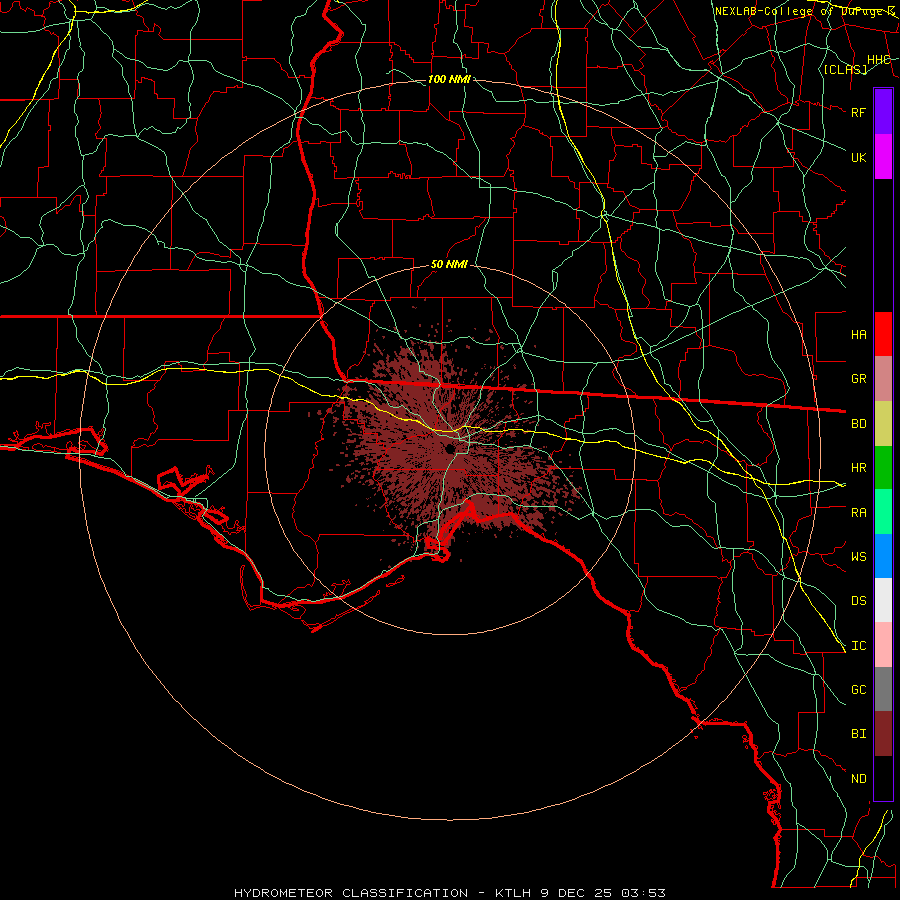Click the HA legend label
The image size is (900, 900).
[858, 334]
